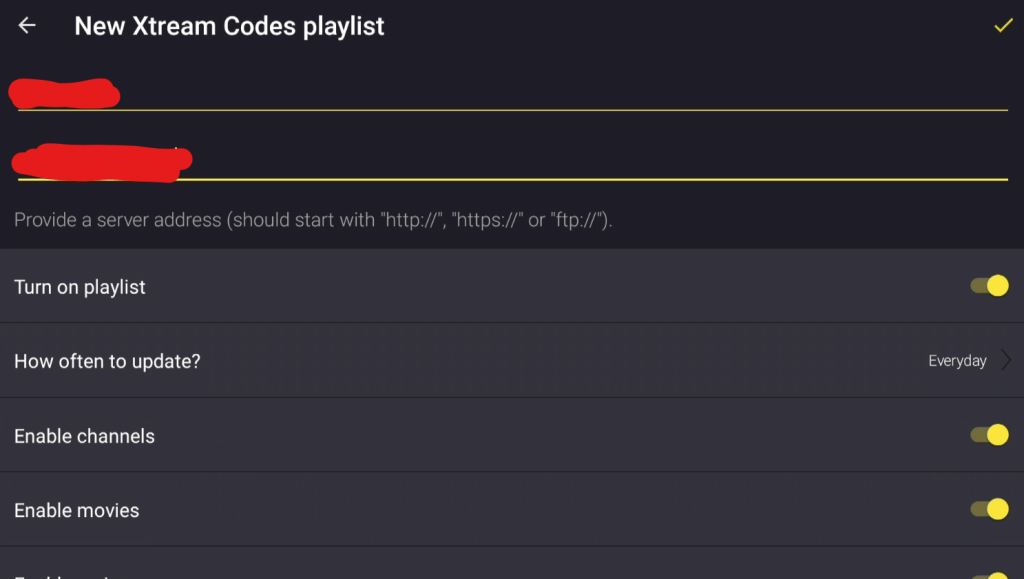Viewport: 1024px width, 579px height.
Task: Go back using the arrow icon
Action: pyautogui.click(x=27, y=26)
